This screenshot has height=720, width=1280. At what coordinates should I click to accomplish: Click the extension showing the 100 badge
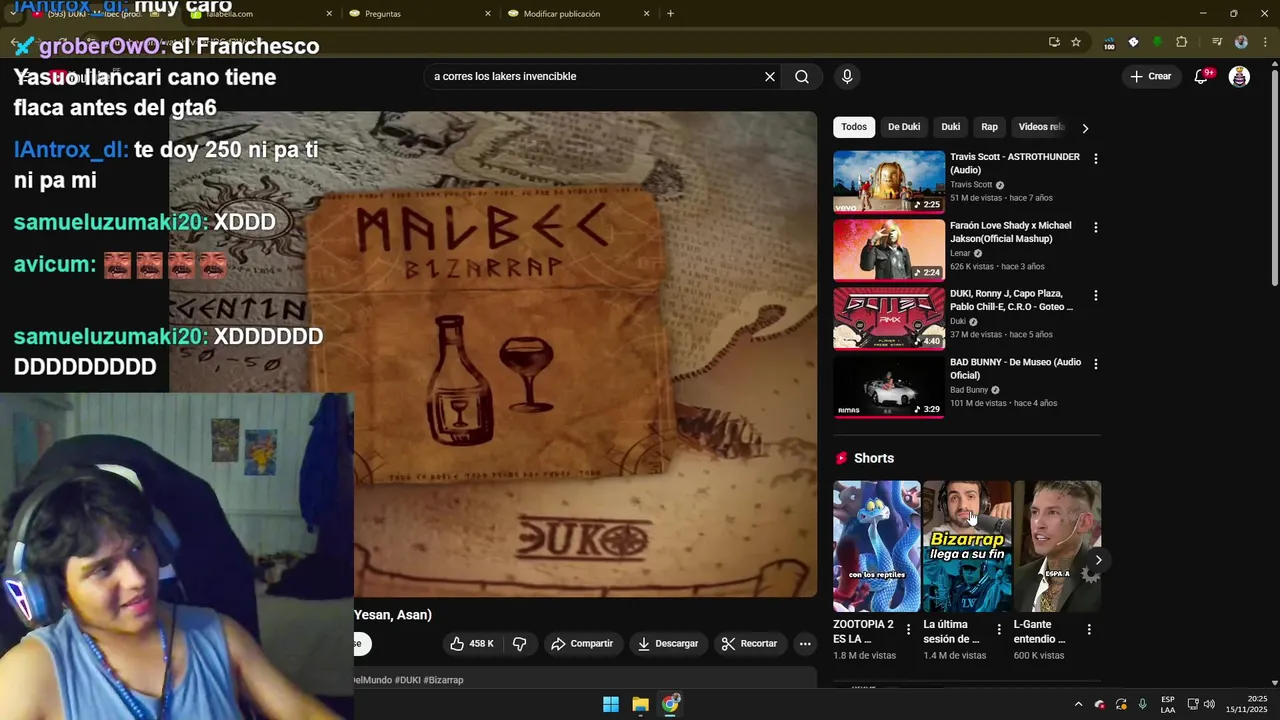pyautogui.click(x=1109, y=43)
